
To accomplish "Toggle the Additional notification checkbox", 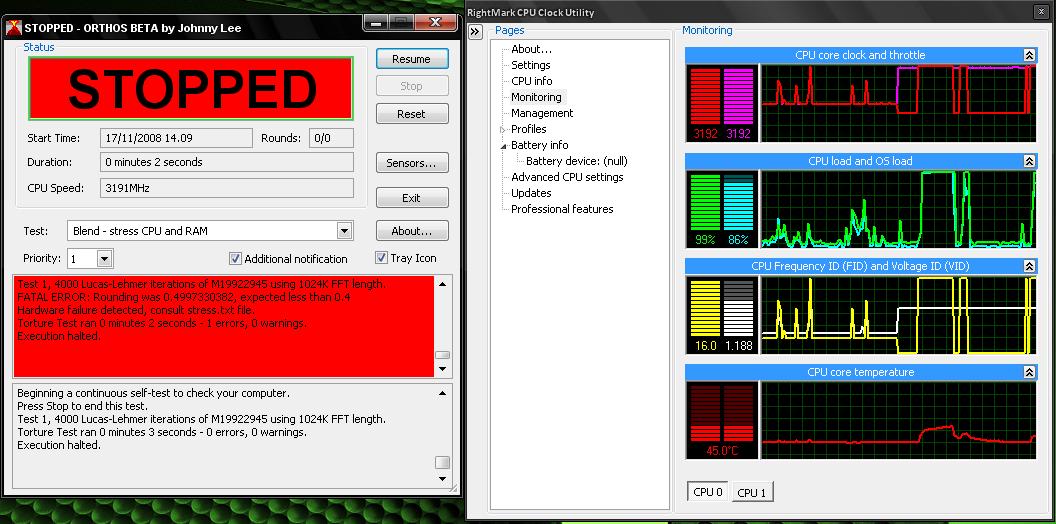I will coord(235,259).
